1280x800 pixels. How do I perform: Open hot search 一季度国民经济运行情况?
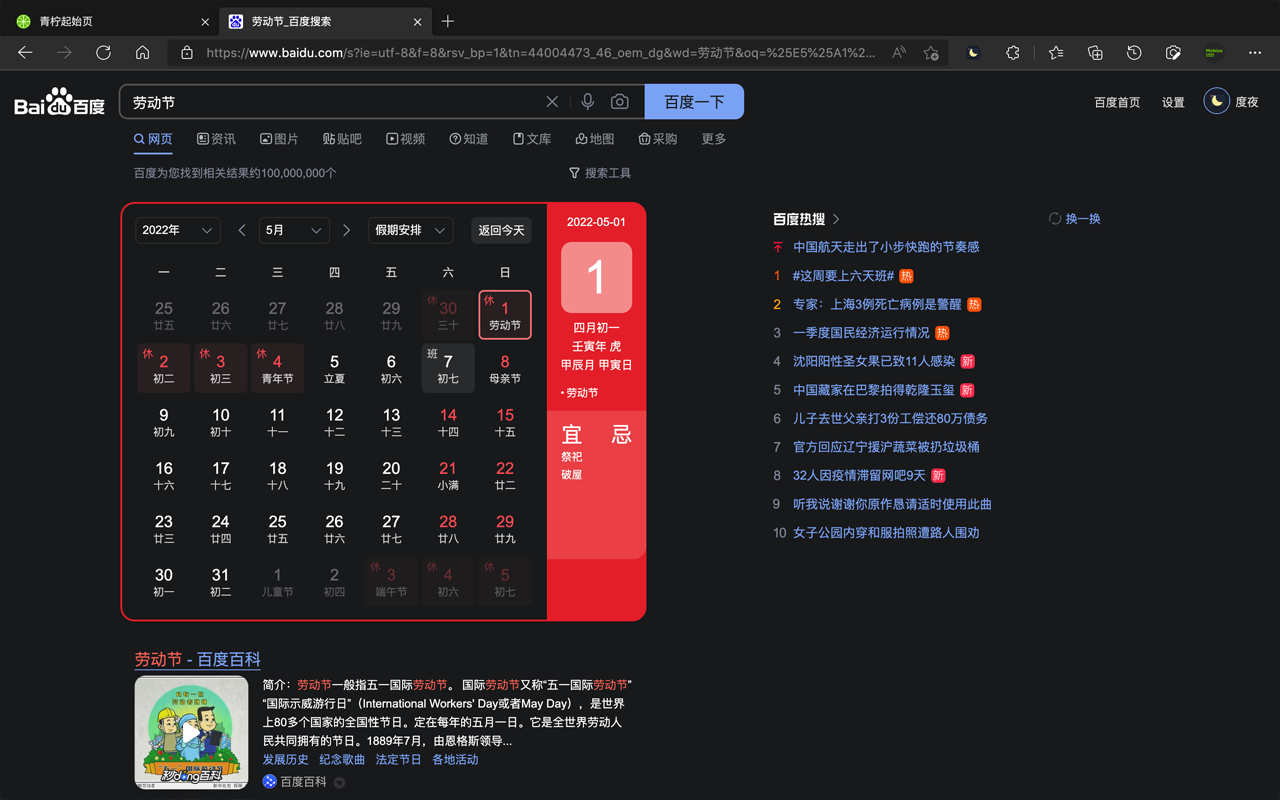[x=861, y=332]
